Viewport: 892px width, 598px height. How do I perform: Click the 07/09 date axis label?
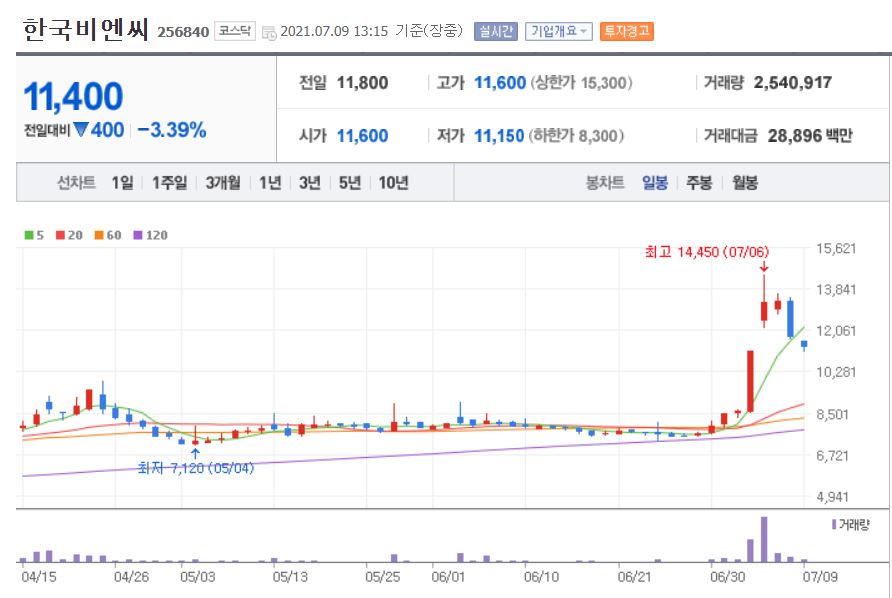(x=820, y=577)
